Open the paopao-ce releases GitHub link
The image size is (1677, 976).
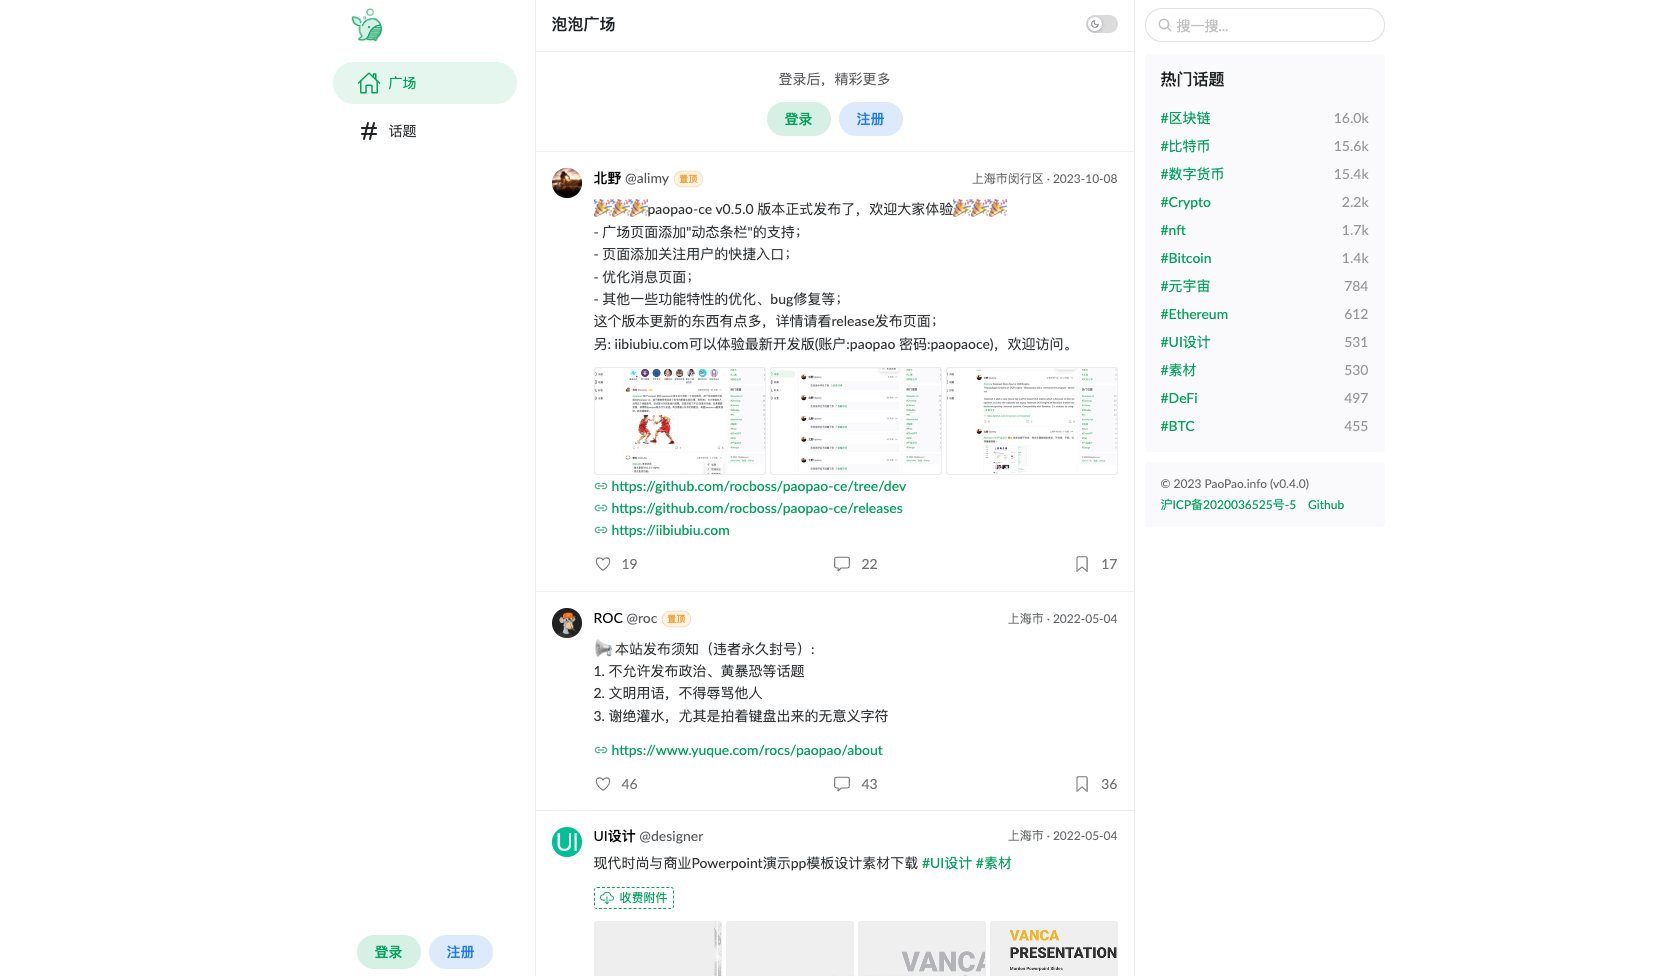(757, 508)
